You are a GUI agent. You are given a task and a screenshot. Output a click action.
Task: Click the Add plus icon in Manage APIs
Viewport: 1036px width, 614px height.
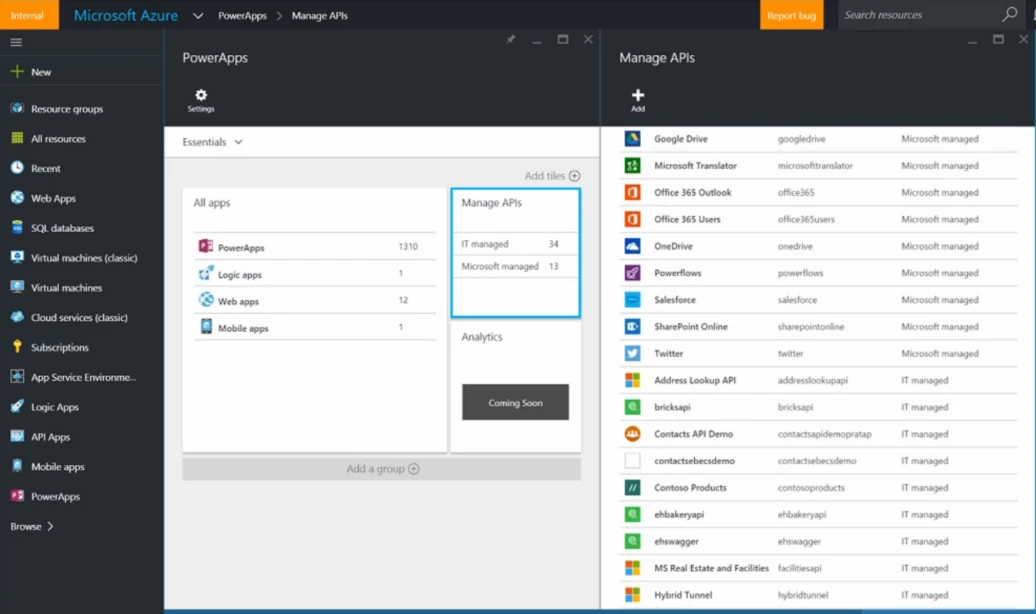(x=638, y=96)
